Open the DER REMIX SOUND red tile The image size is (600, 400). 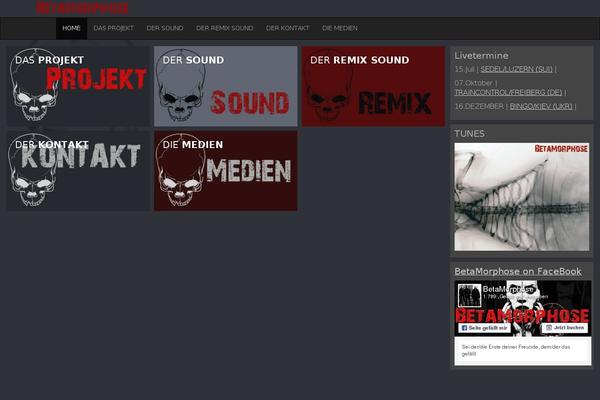373,86
